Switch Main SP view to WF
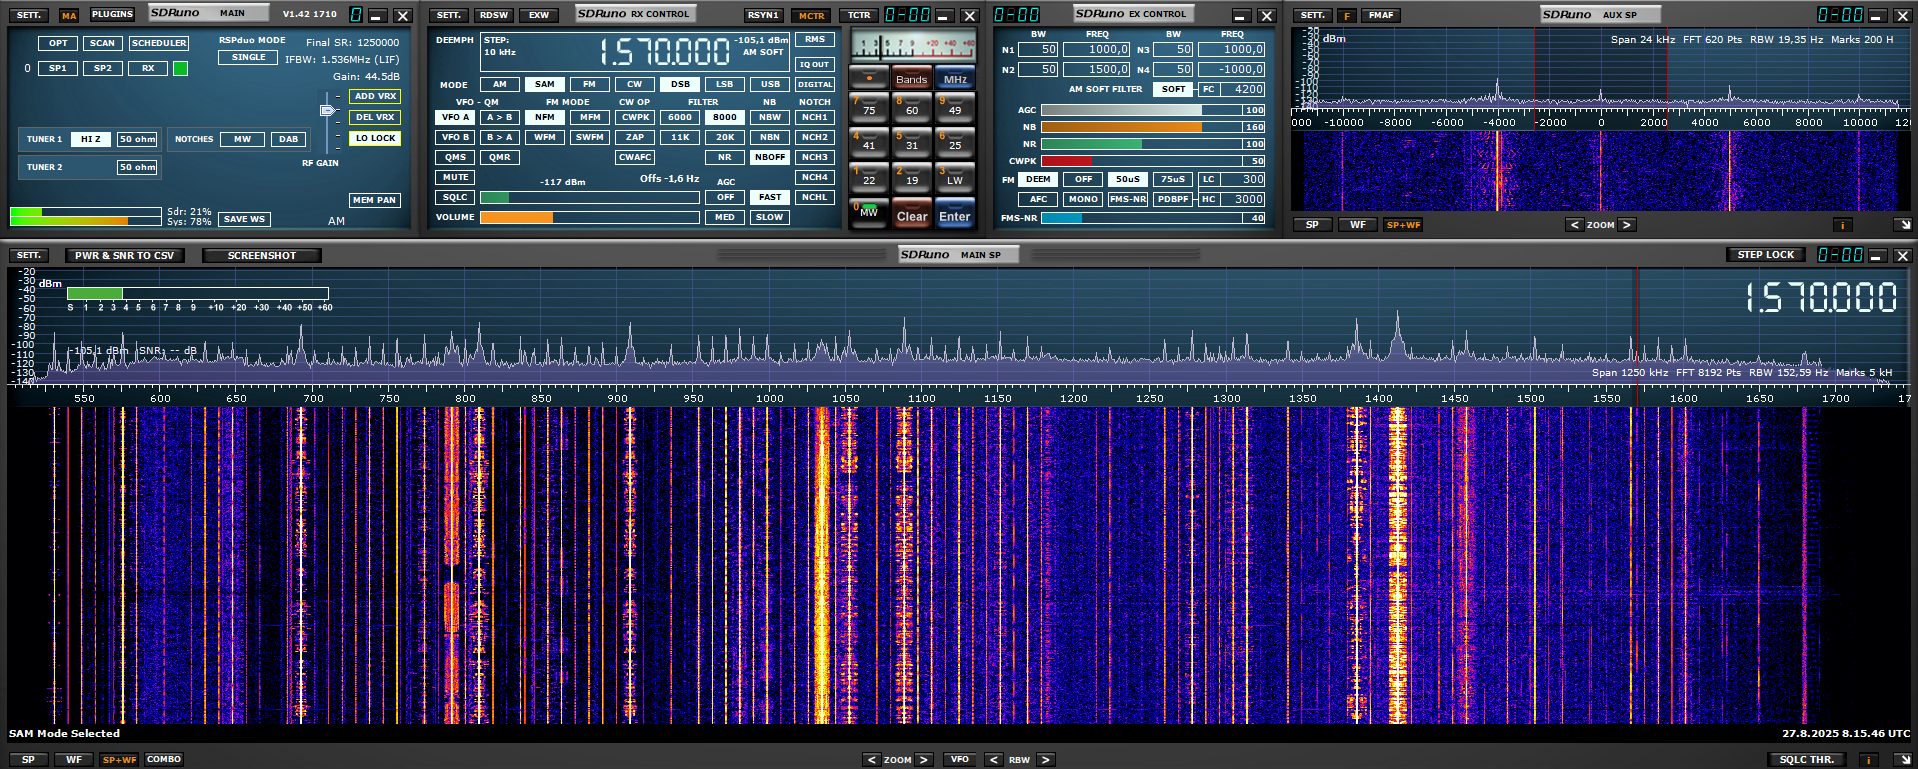The width and height of the screenshot is (1918, 769). [74, 760]
